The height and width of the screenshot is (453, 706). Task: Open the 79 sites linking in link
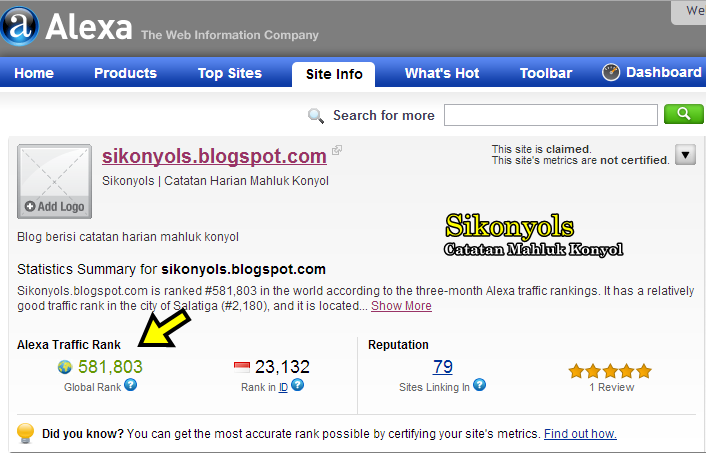(x=443, y=367)
